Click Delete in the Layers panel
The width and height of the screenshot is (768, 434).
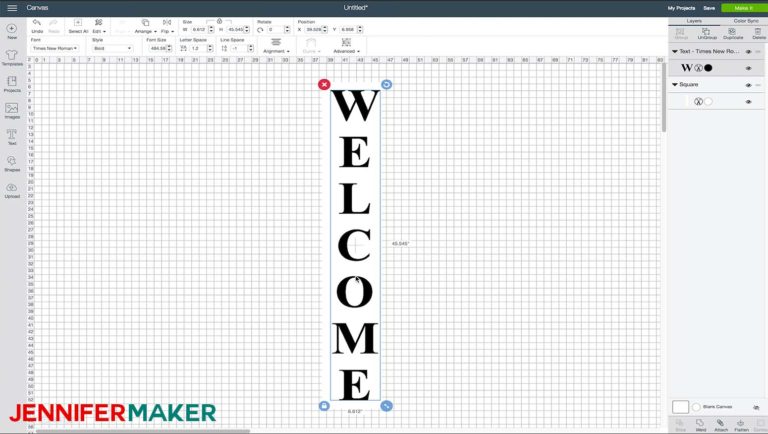coord(758,34)
